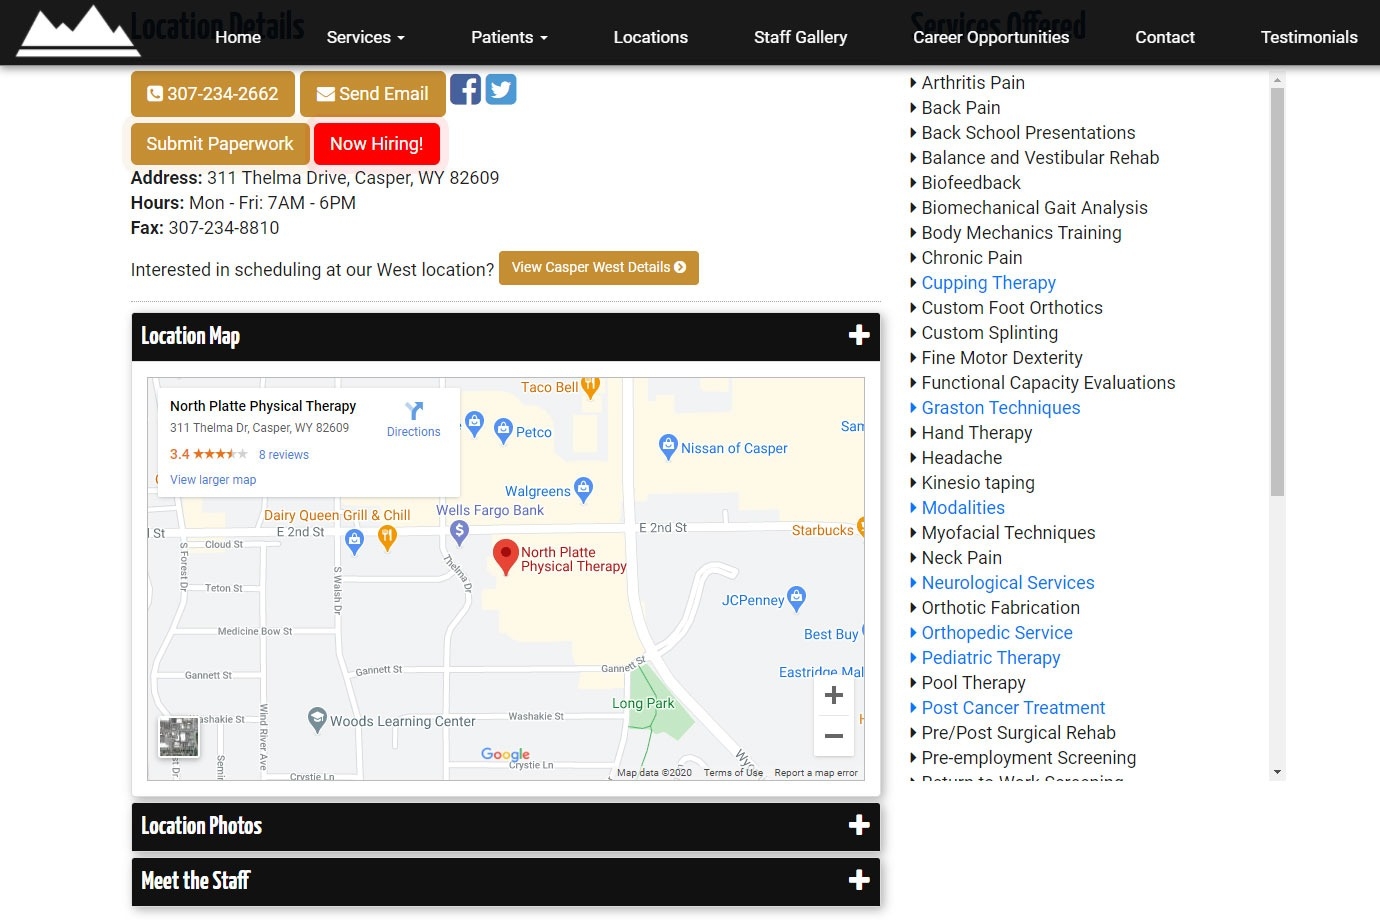Screen dimensions: 1380x920
Task: Open the Pediatric Therapy link
Action: (991, 658)
